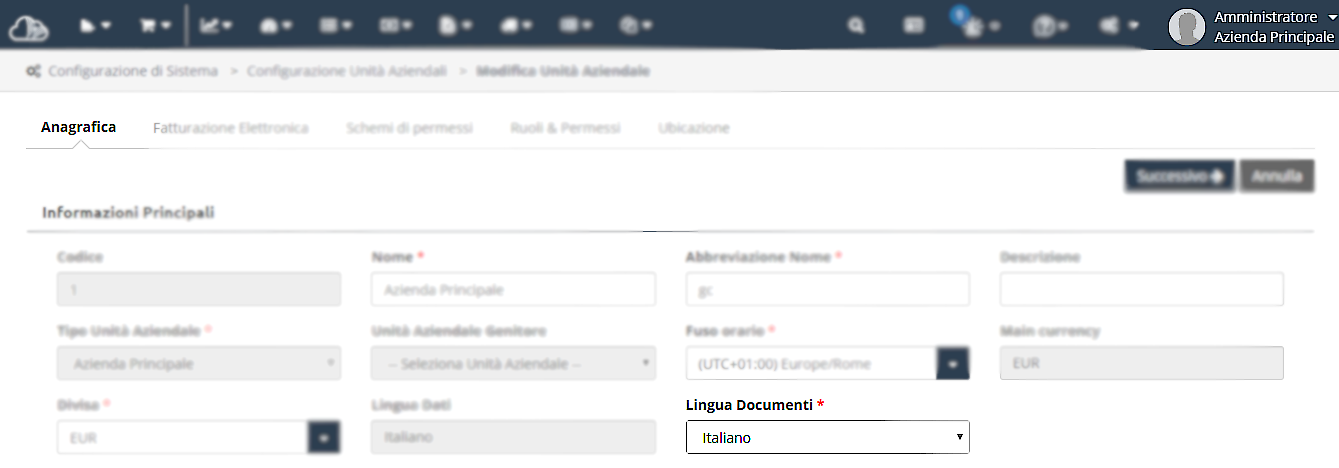Go to the Ubicazione tab
The image size is (1339, 468).
pyautogui.click(x=694, y=128)
